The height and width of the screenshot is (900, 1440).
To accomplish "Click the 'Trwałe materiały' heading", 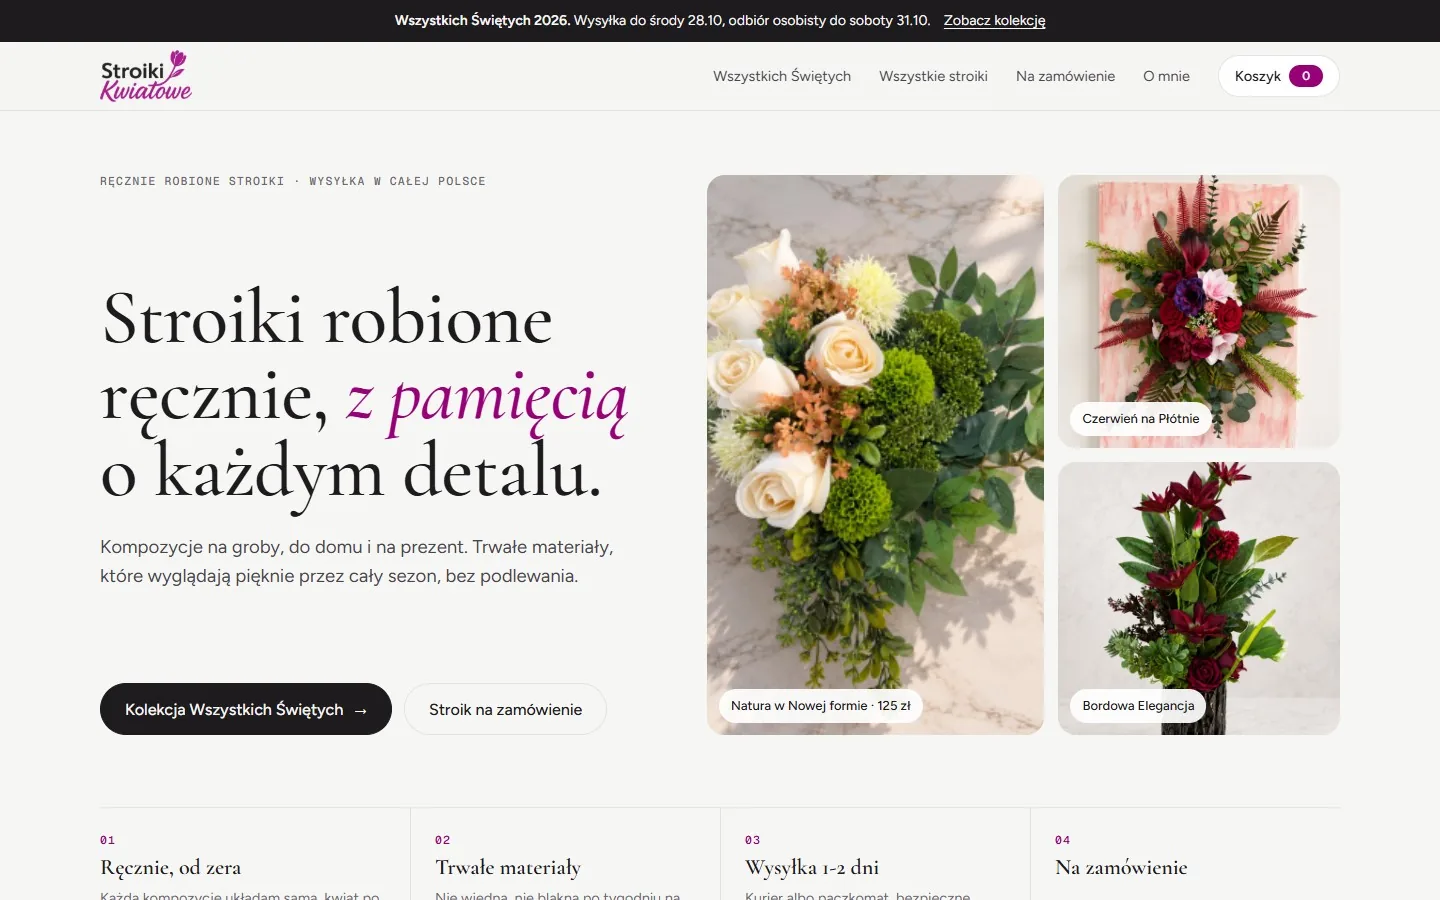I will click(508, 867).
